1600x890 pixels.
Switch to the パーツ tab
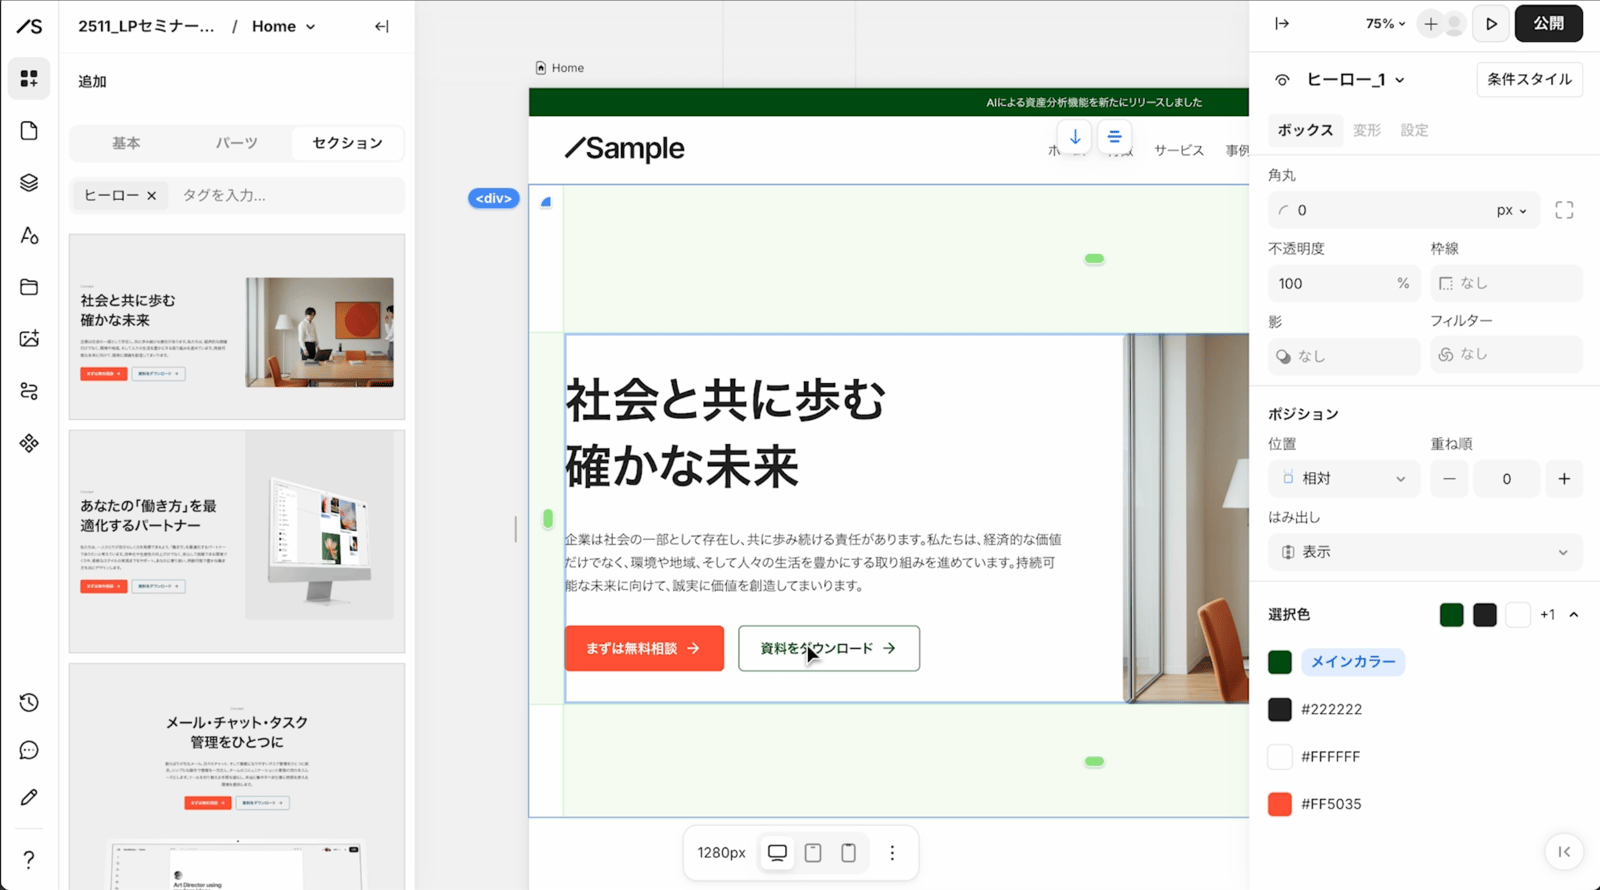(x=236, y=143)
